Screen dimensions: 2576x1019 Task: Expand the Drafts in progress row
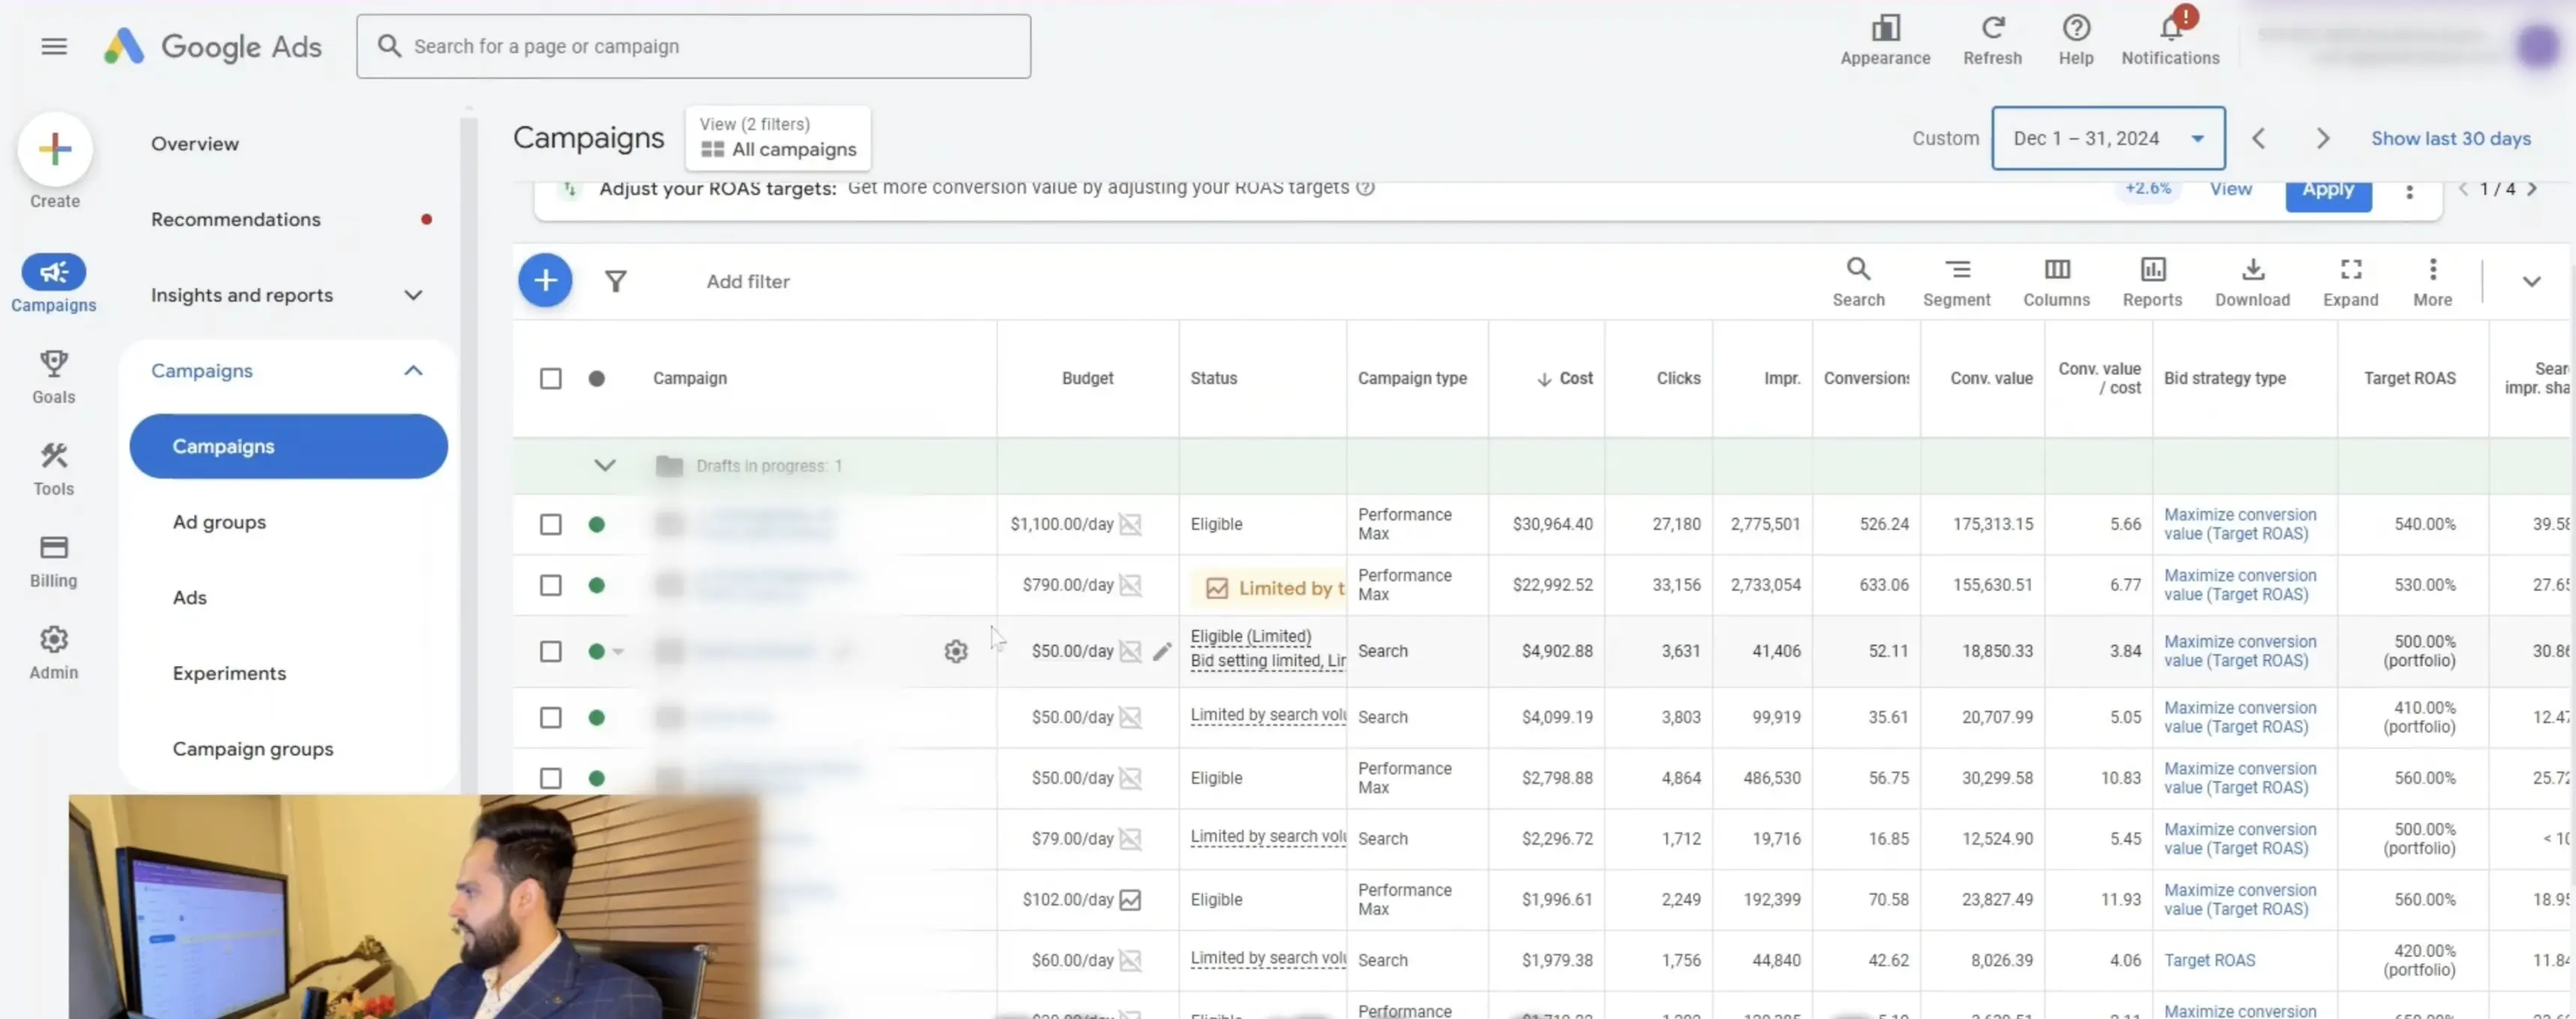(x=605, y=465)
